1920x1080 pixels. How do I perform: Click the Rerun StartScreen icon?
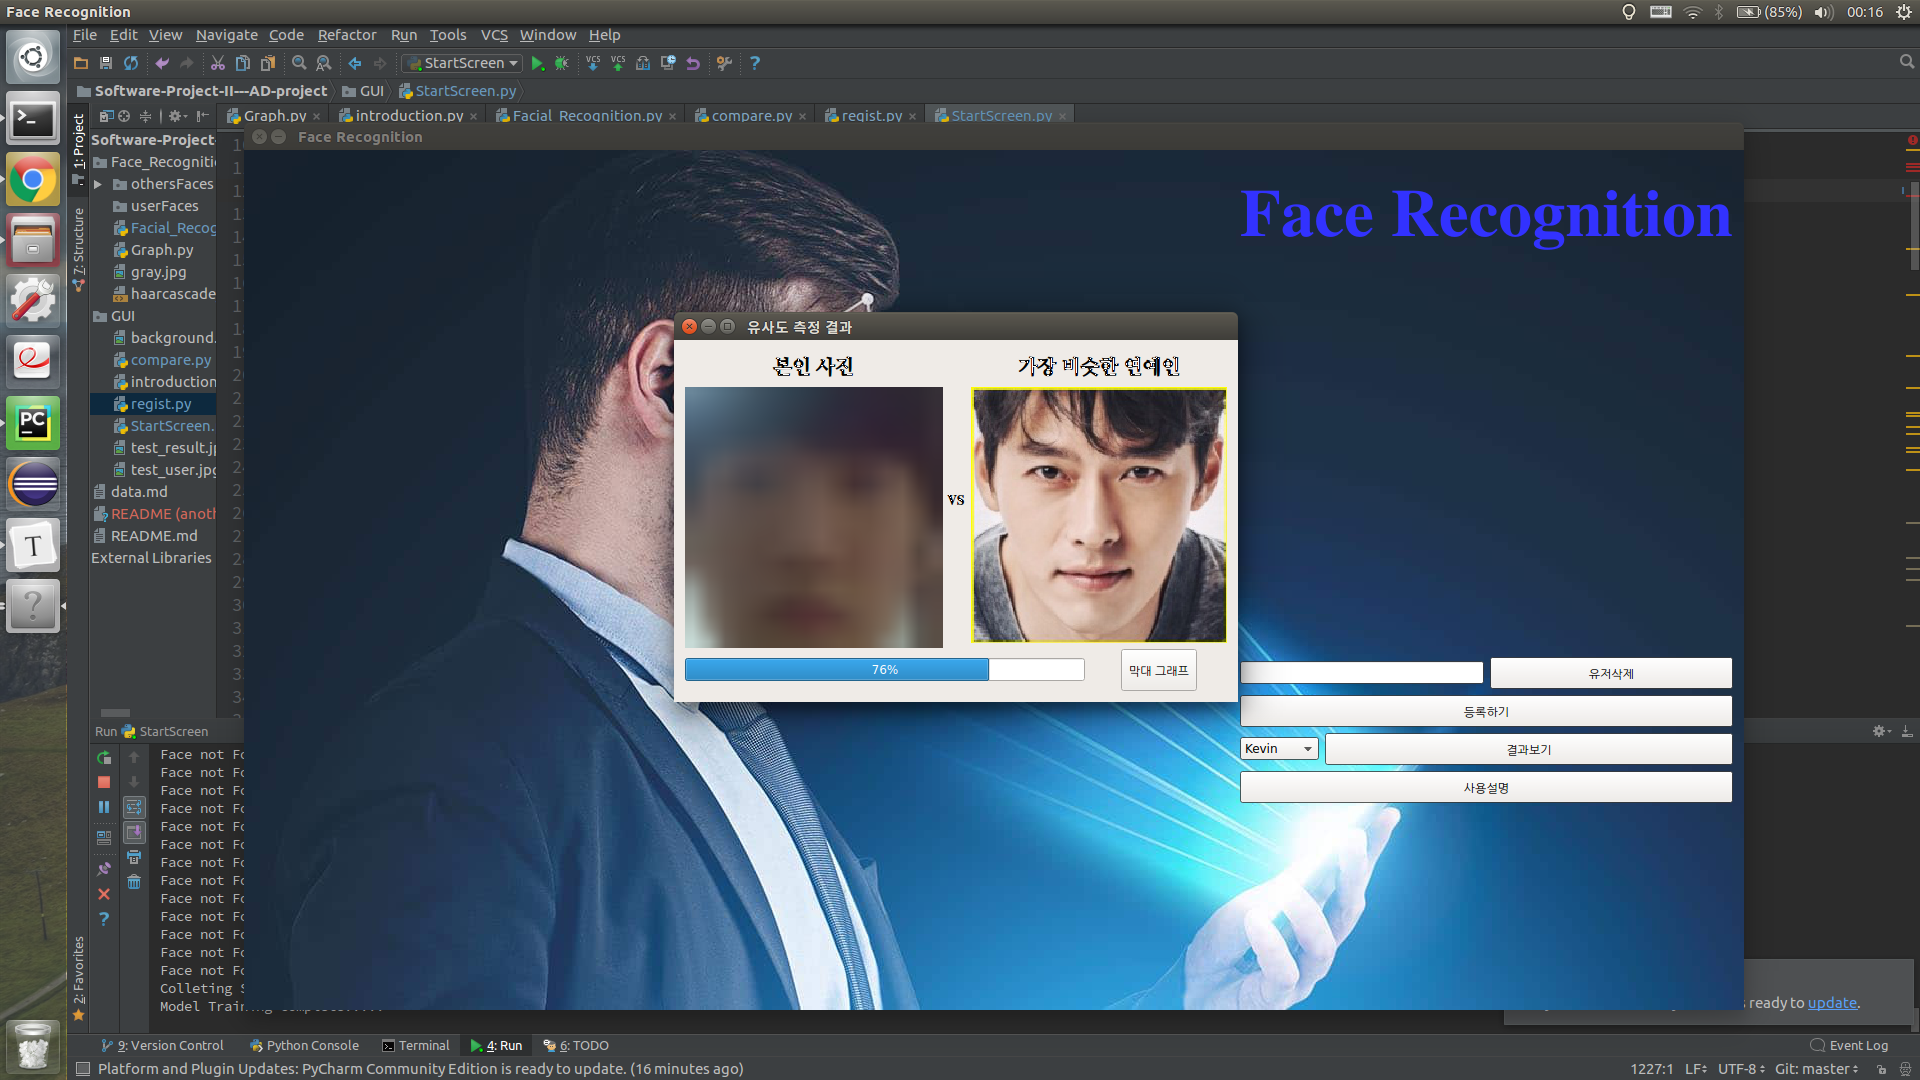104,758
